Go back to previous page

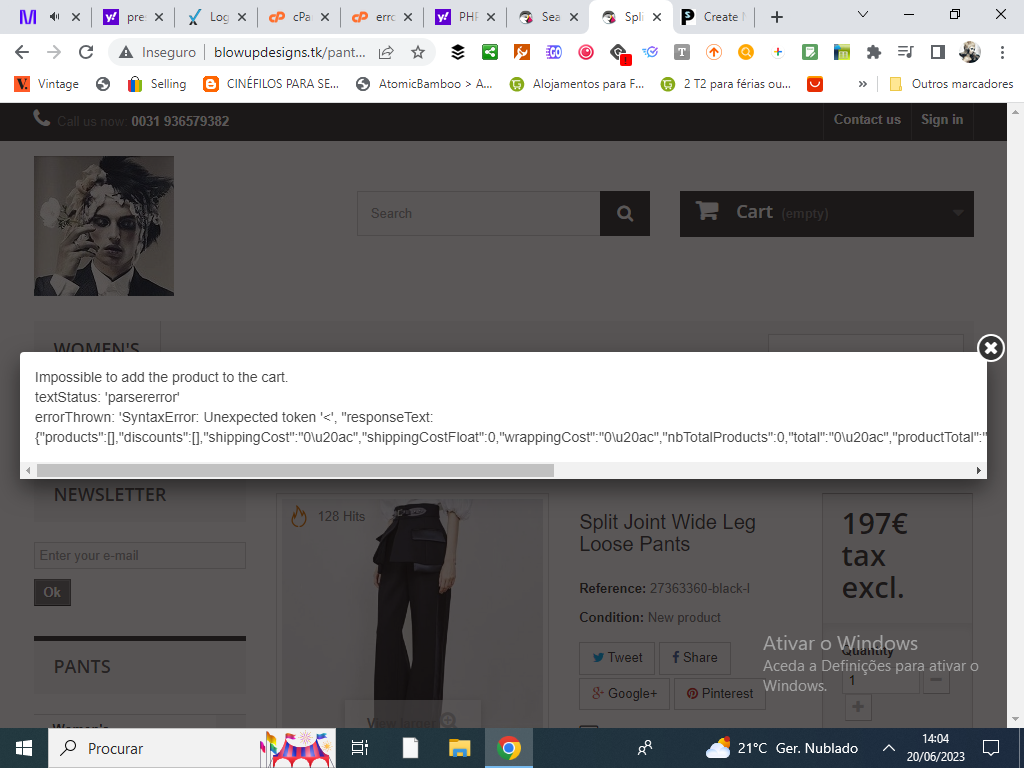pyautogui.click(x=22, y=52)
